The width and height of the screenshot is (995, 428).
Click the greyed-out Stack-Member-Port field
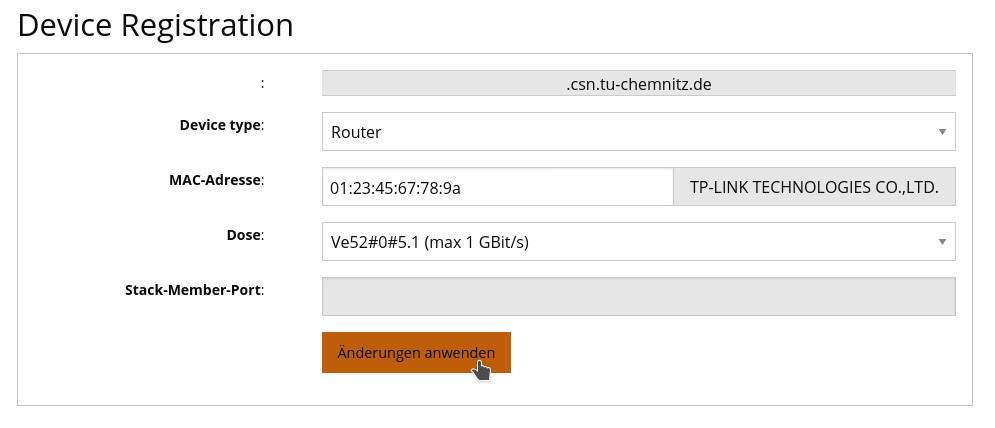(x=638, y=296)
